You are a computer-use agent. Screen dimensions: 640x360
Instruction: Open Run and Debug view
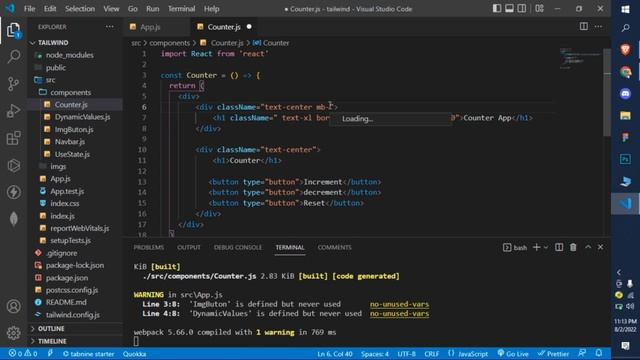click(13, 111)
